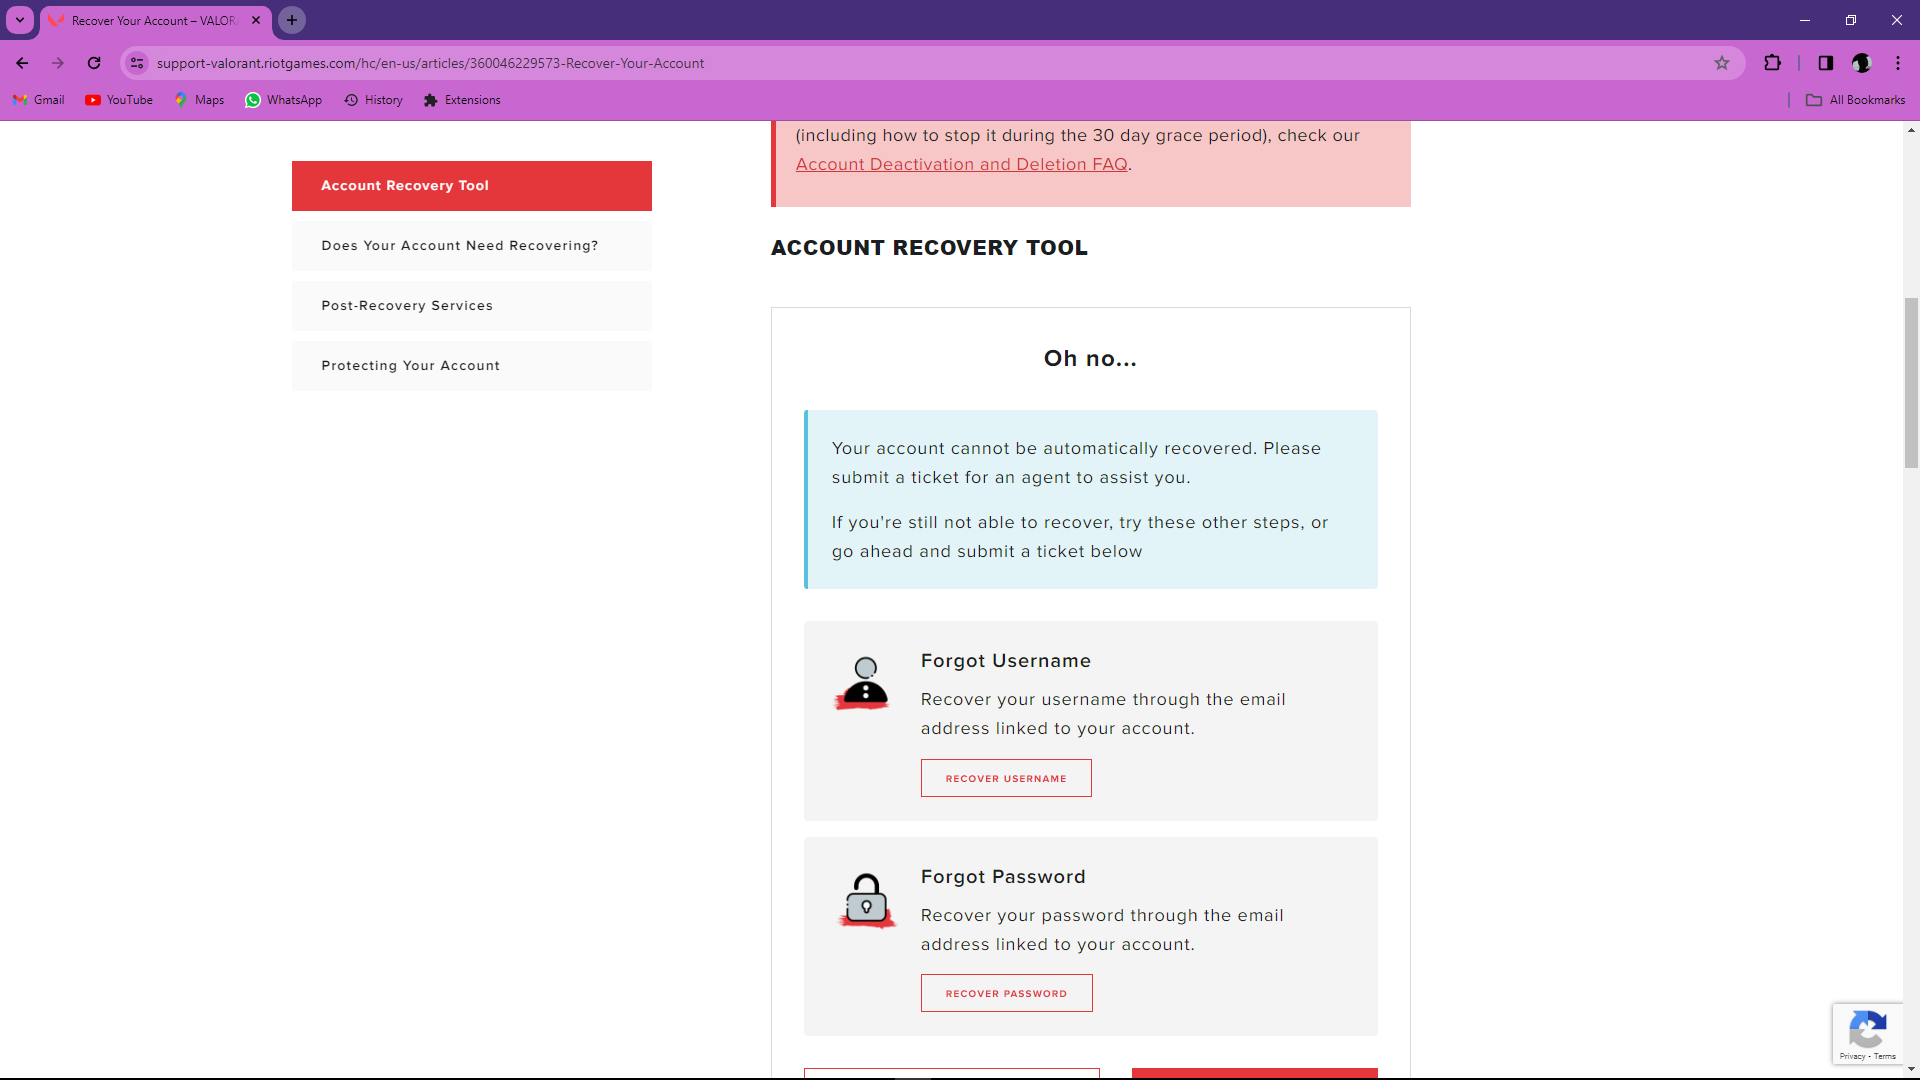Open Gmail from the bookmarks bar
This screenshot has width=1920, height=1080.
[38, 100]
